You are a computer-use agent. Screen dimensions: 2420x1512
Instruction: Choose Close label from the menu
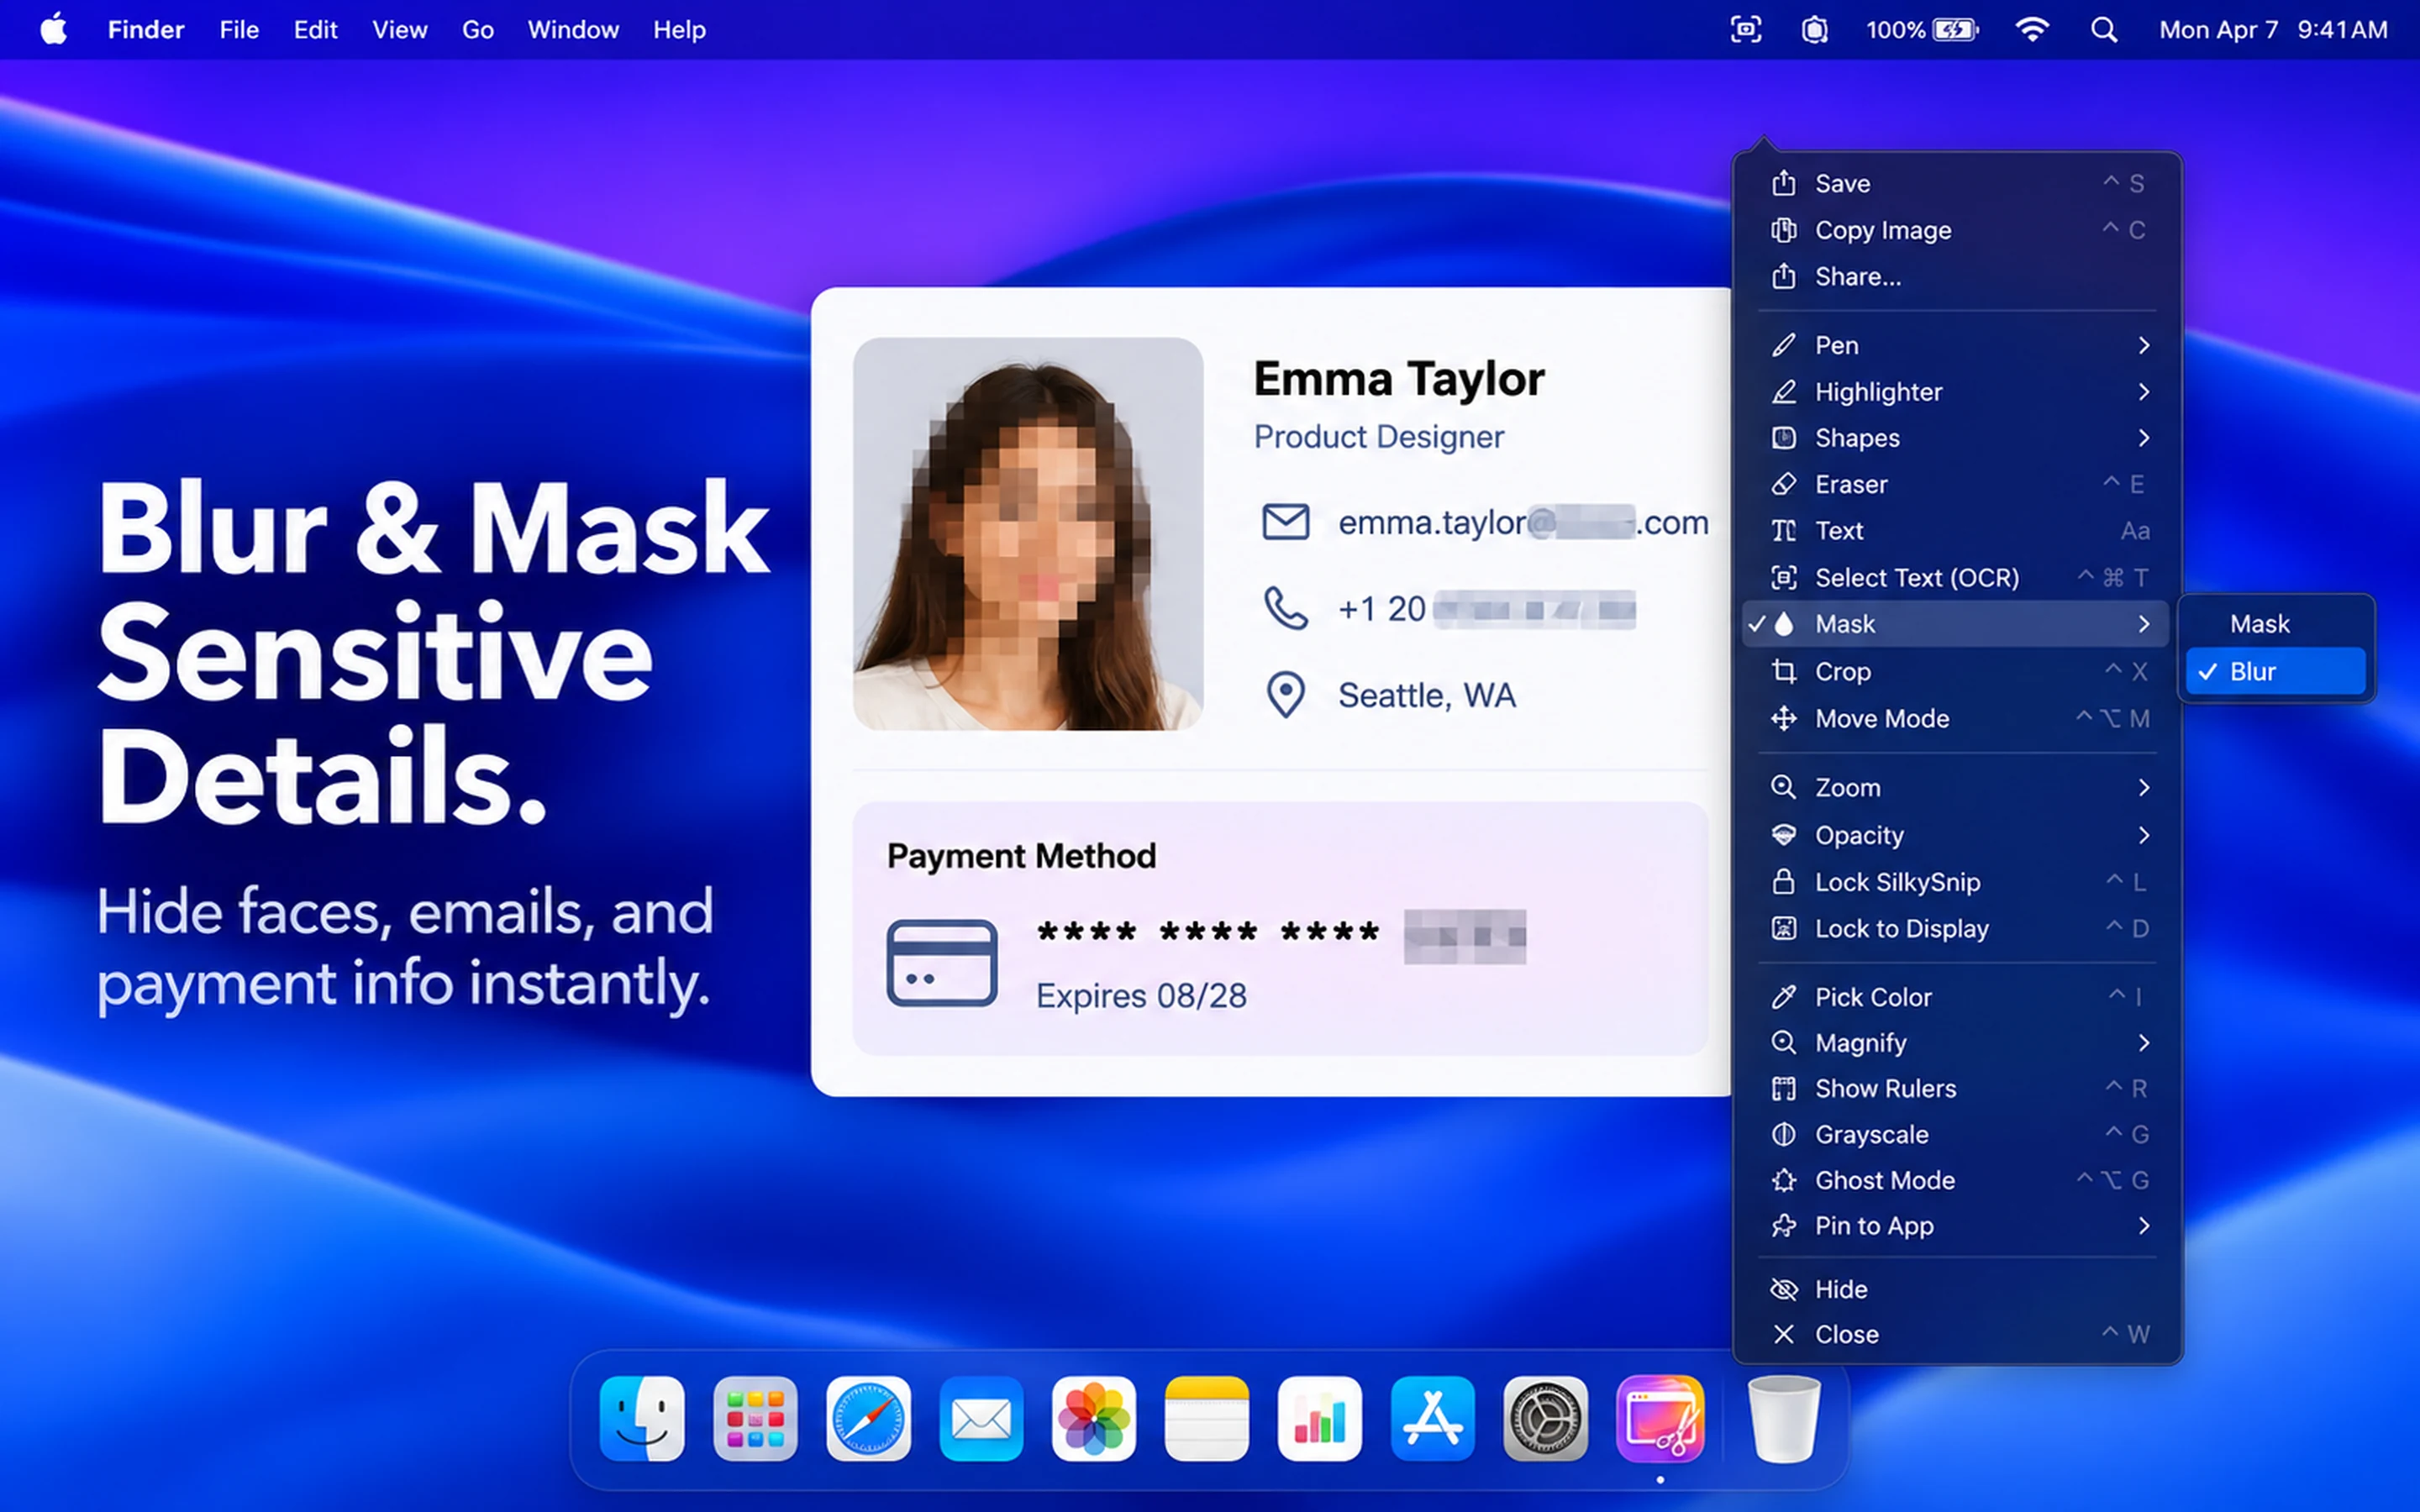pos(1846,1334)
